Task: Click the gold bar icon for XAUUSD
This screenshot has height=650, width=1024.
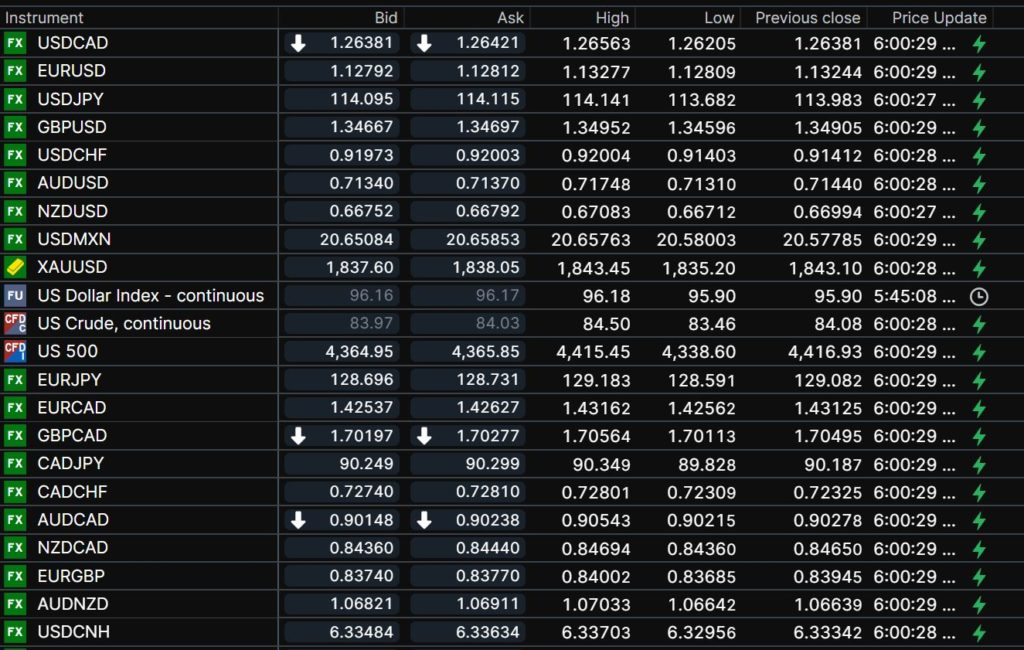Action: [15, 267]
